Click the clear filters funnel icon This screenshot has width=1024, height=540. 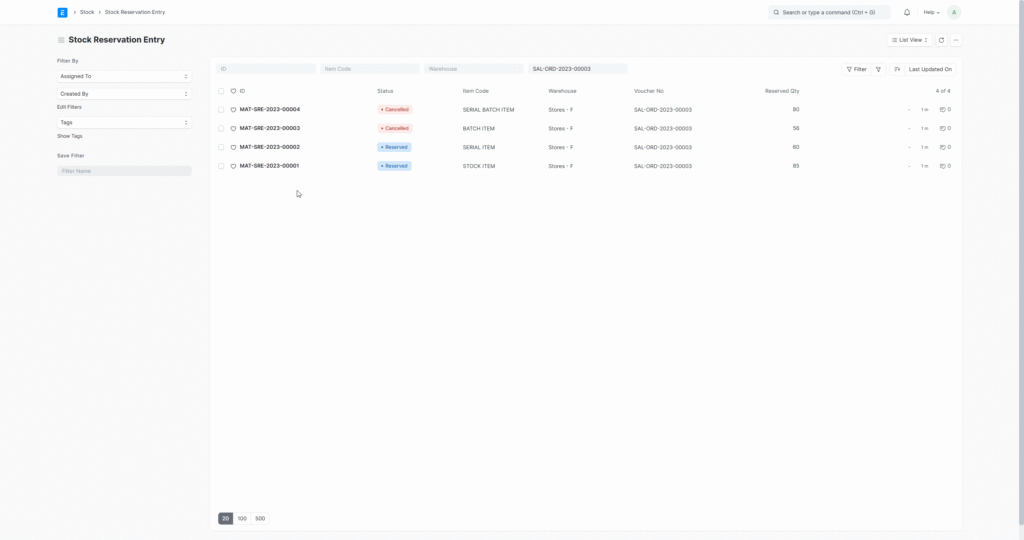878,69
